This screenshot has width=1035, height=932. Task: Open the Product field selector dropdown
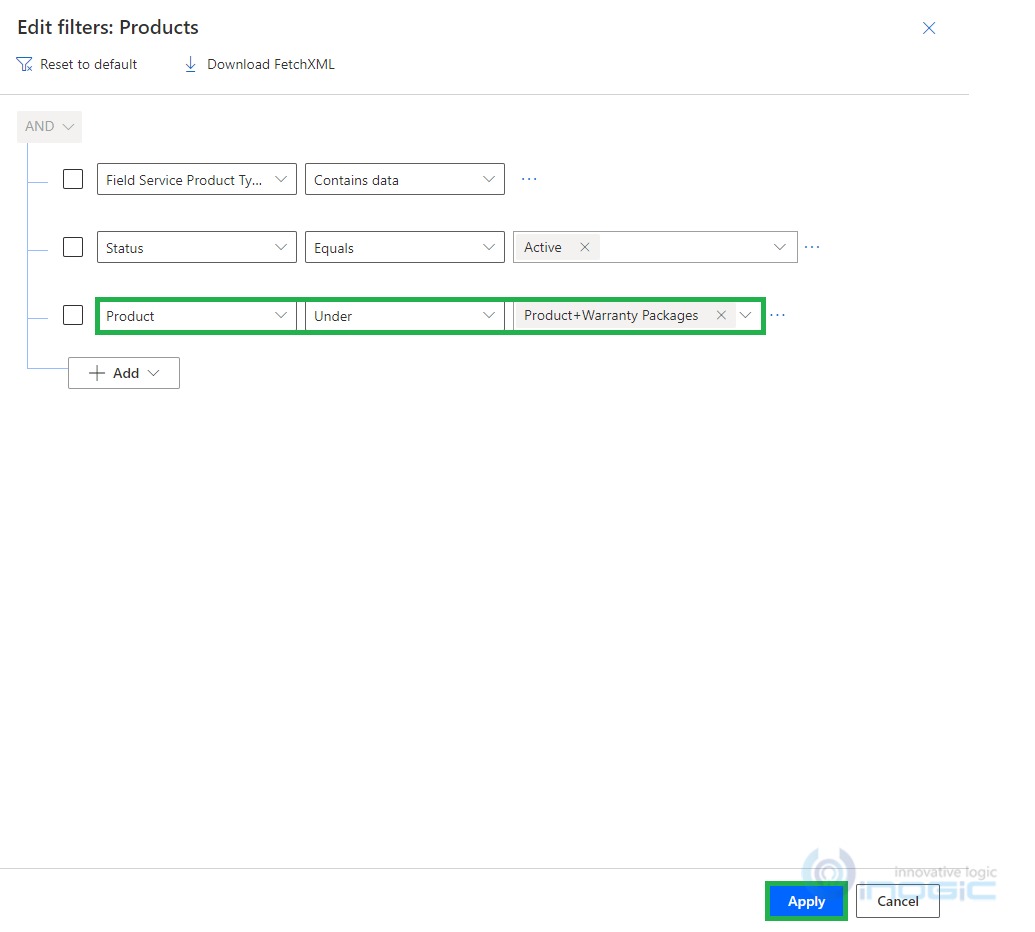pyautogui.click(x=281, y=315)
